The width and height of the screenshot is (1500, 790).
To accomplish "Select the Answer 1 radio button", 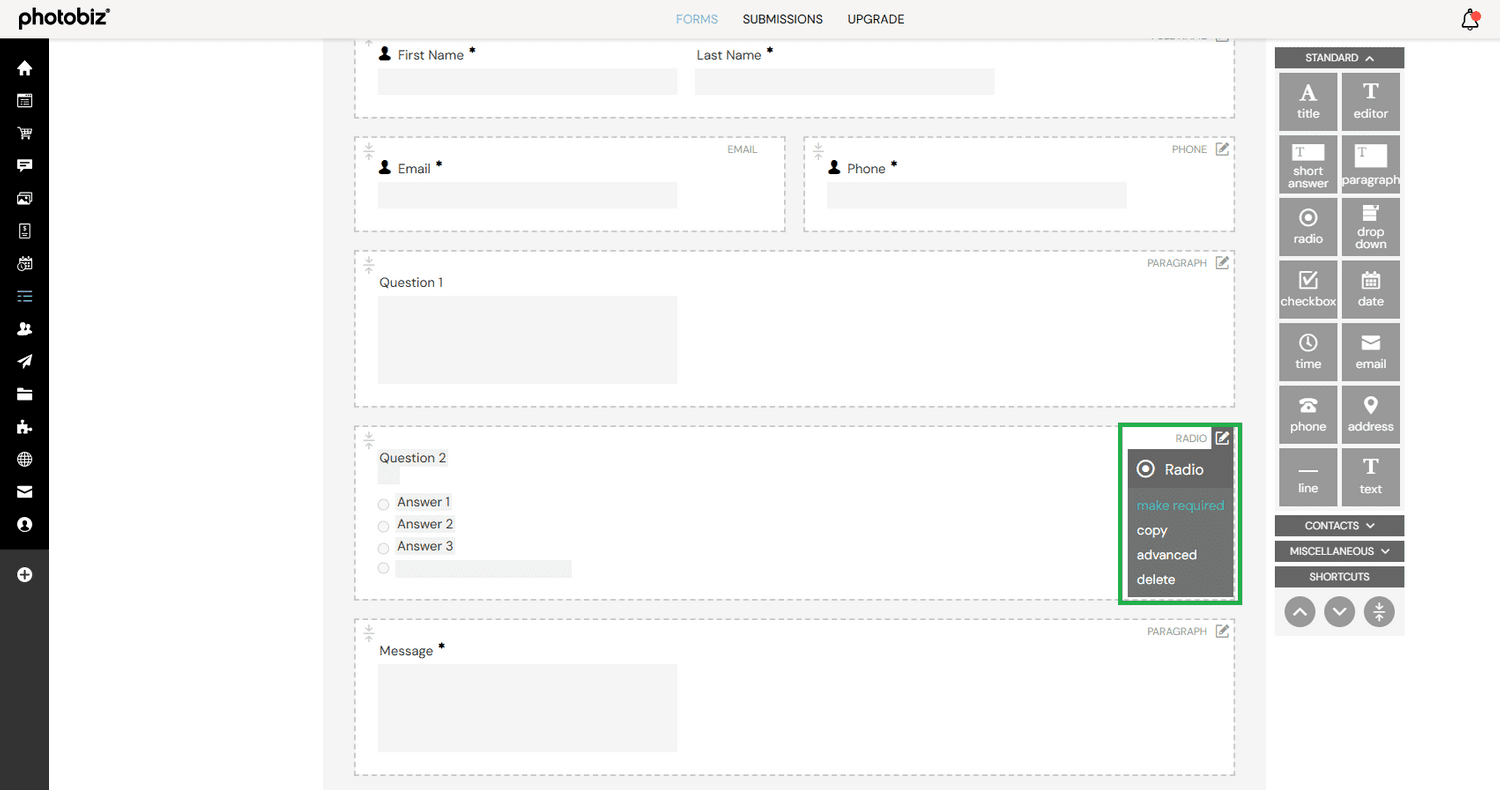I will (383, 504).
